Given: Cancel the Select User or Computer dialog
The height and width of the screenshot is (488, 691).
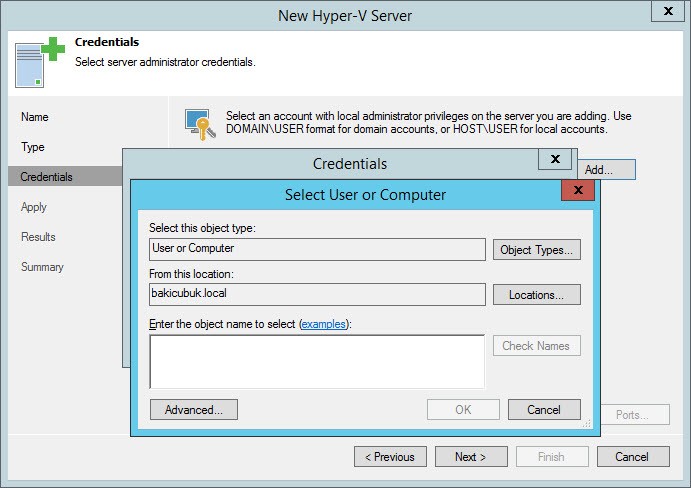Looking at the screenshot, I should point(544,410).
